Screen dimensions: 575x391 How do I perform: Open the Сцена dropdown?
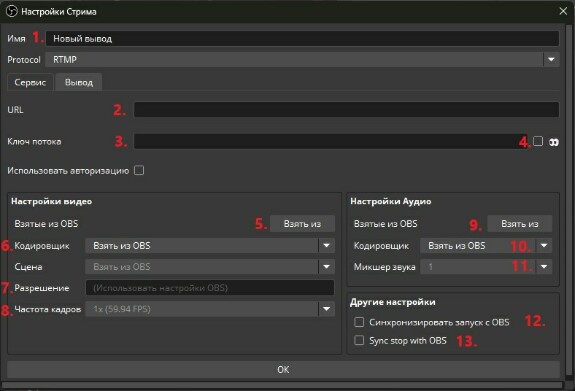click(210, 267)
